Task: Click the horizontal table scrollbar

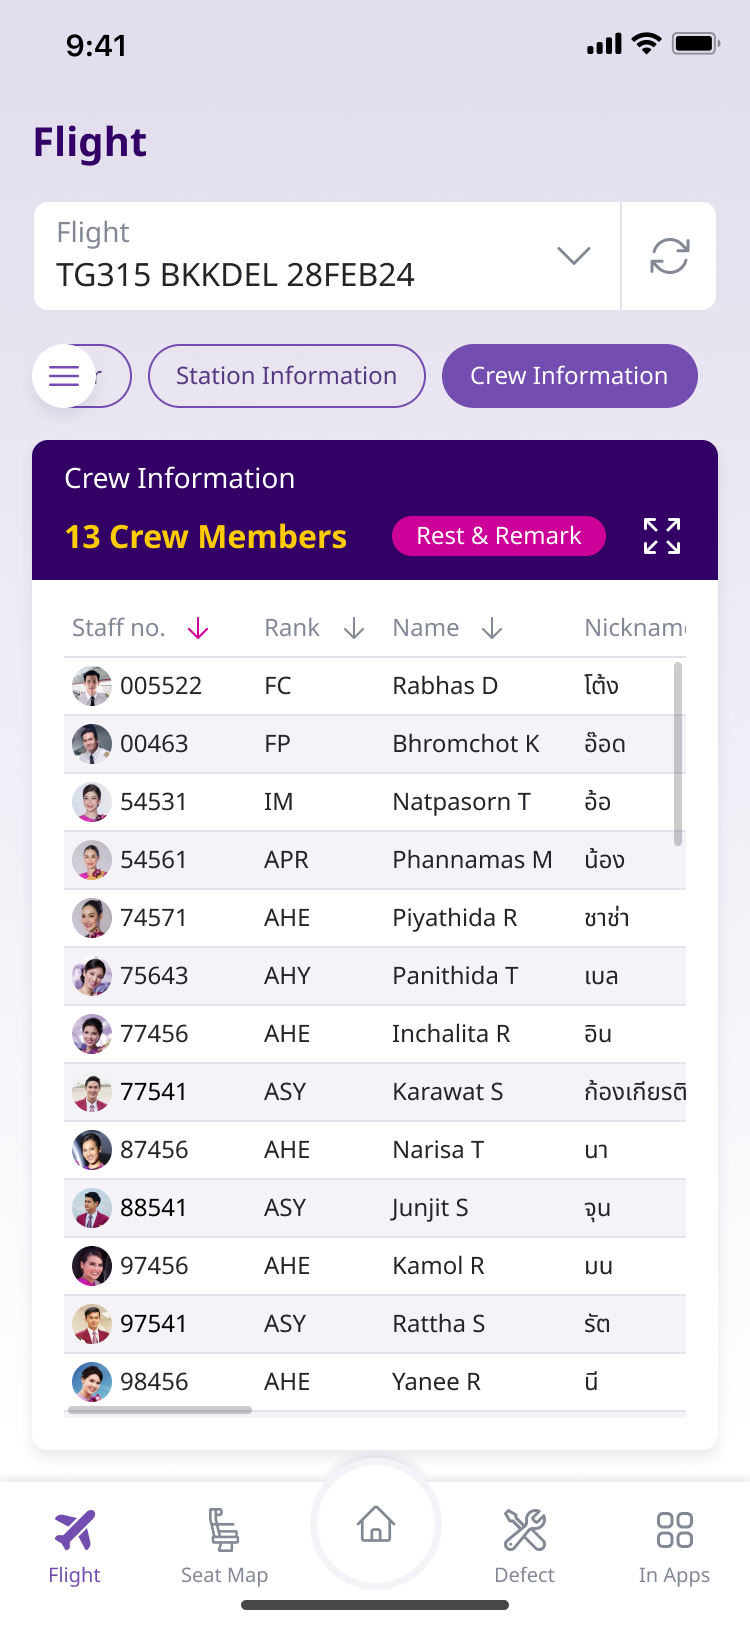Action: 160,1410
